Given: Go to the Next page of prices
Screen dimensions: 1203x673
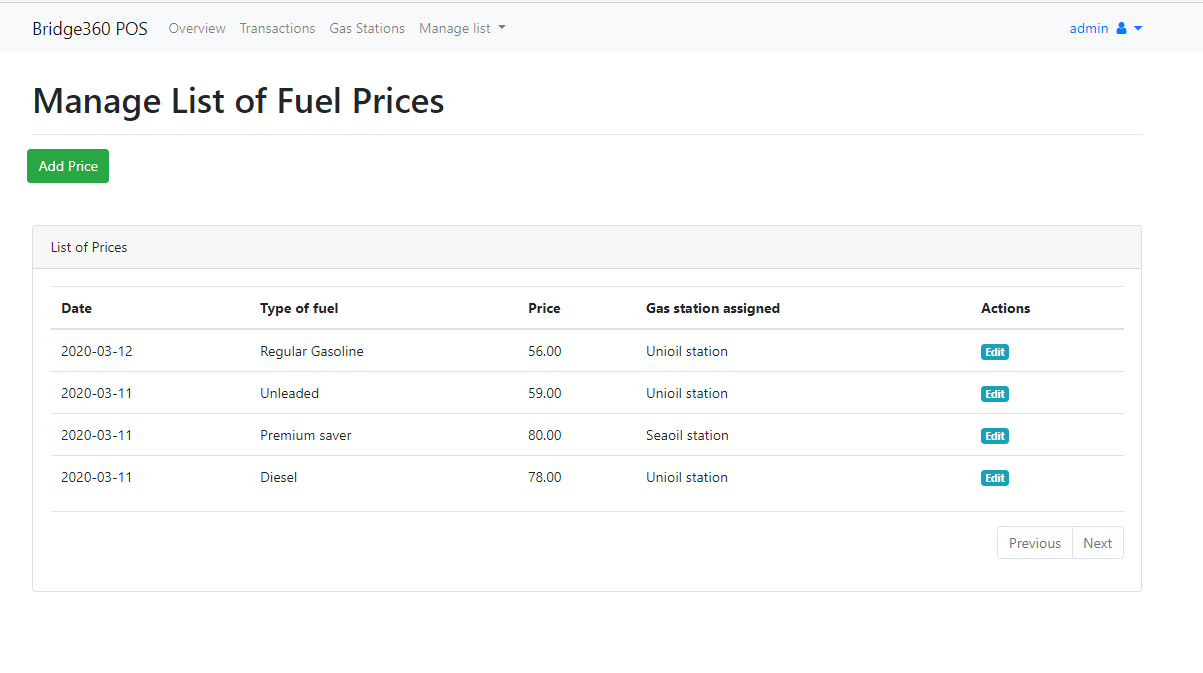Looking at the screenshot, I should tap(1097, 543).
